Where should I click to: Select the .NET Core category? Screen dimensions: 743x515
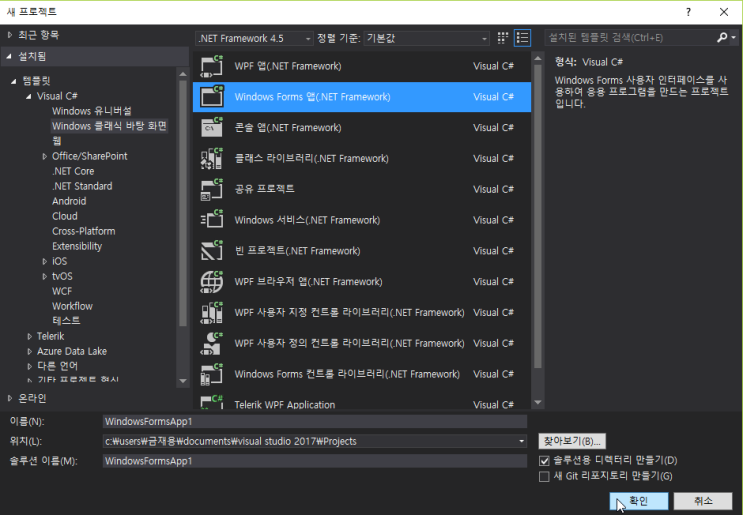pyautogui.click(x=73, y=171)
